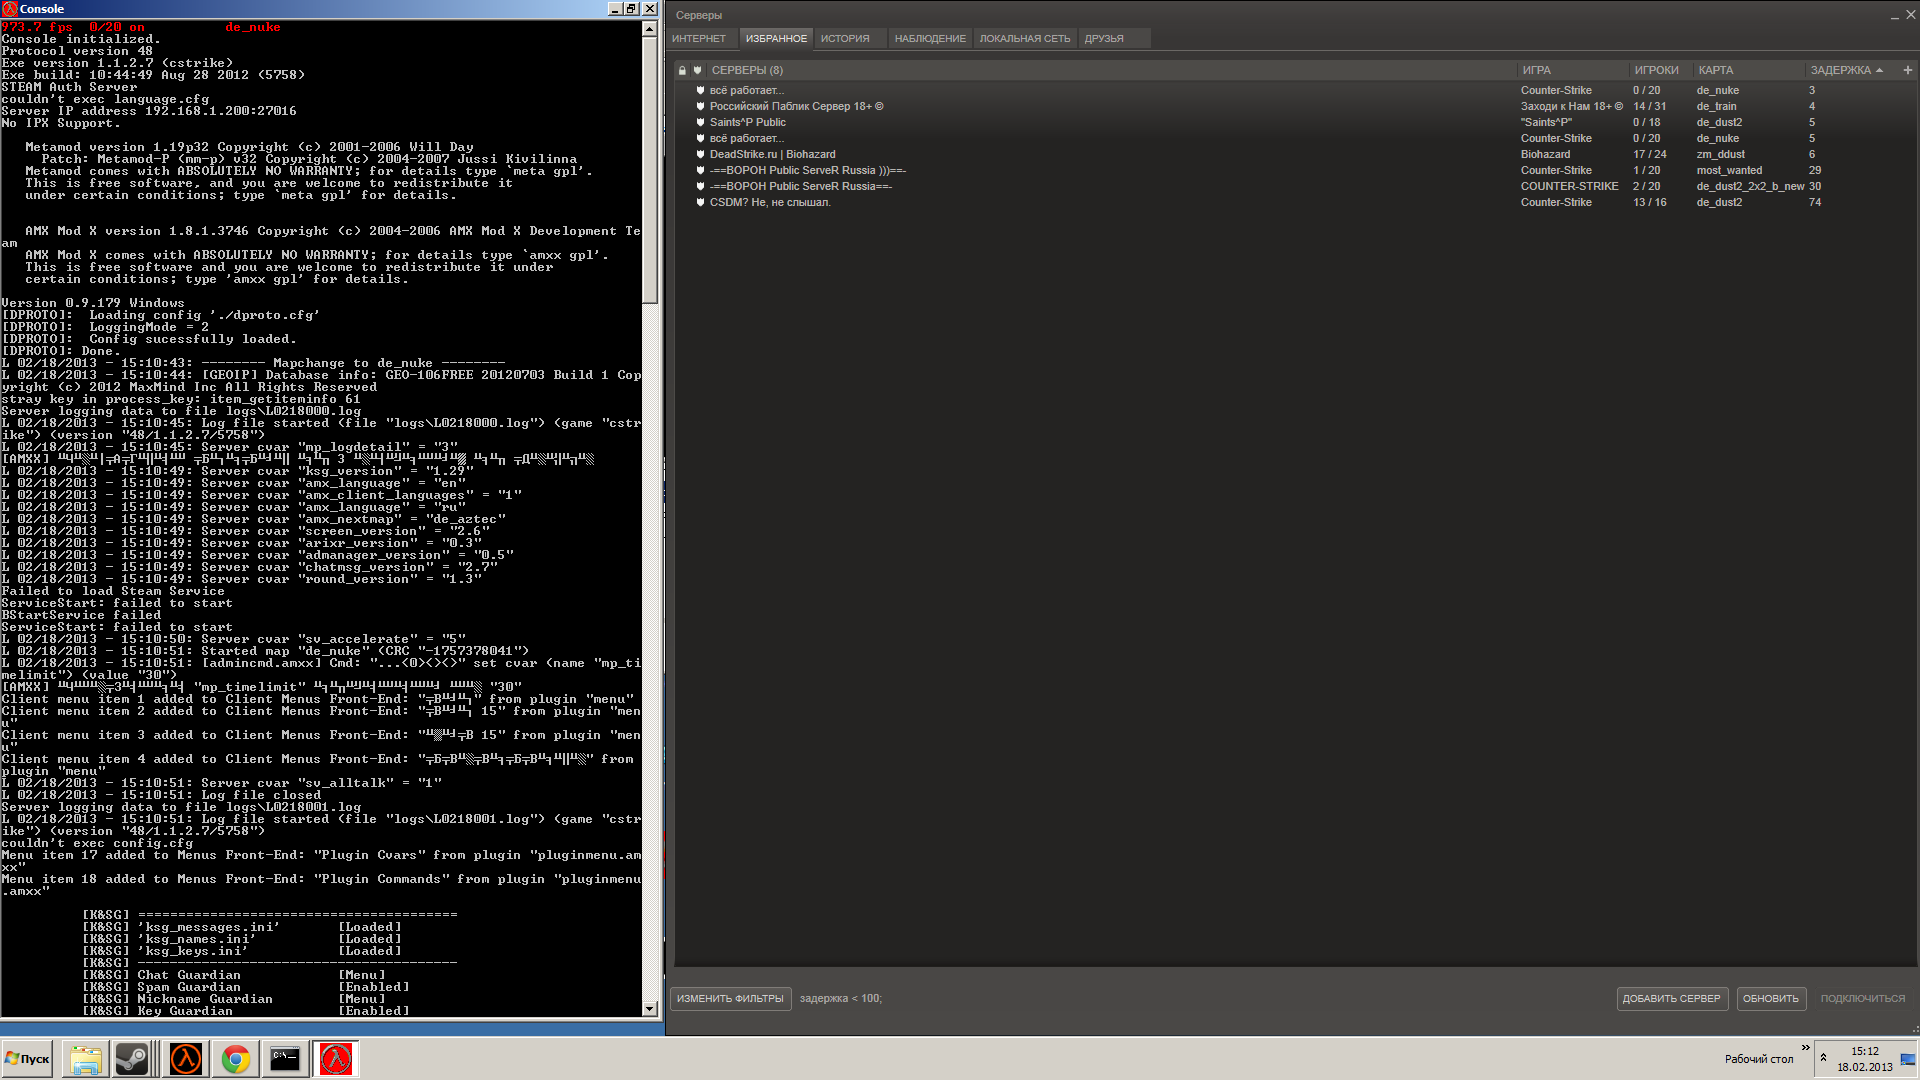1920x1080 pixels.
Task: Open the Steam taskbar icon
Action: [x=132, y=1059]
